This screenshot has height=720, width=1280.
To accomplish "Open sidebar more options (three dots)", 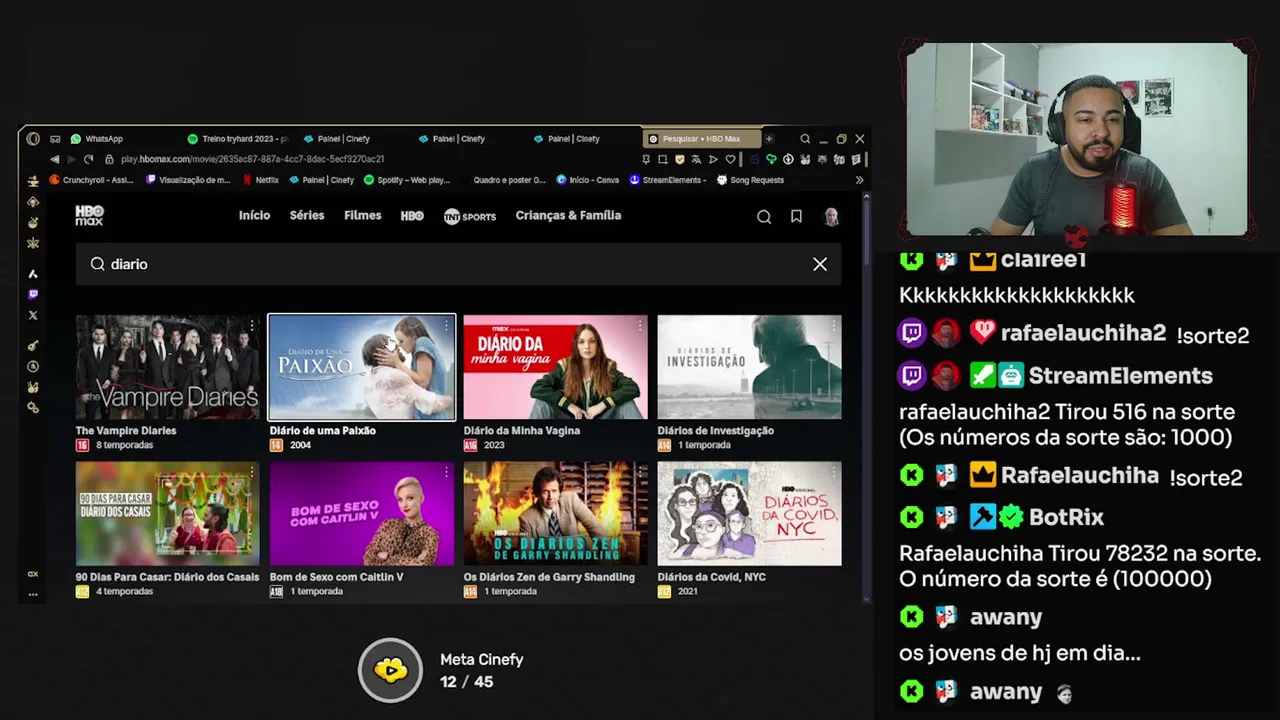I will (33, 594).
